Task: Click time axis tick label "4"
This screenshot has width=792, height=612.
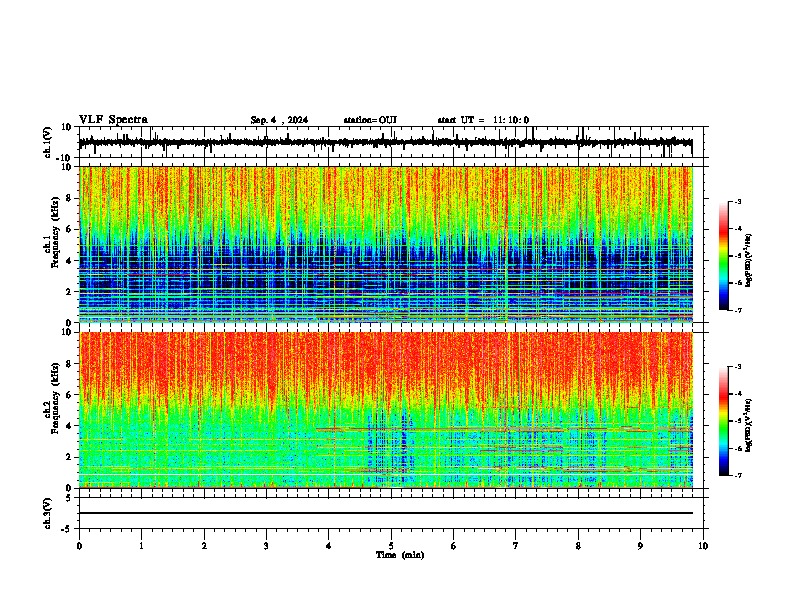Action: point(329,546)
